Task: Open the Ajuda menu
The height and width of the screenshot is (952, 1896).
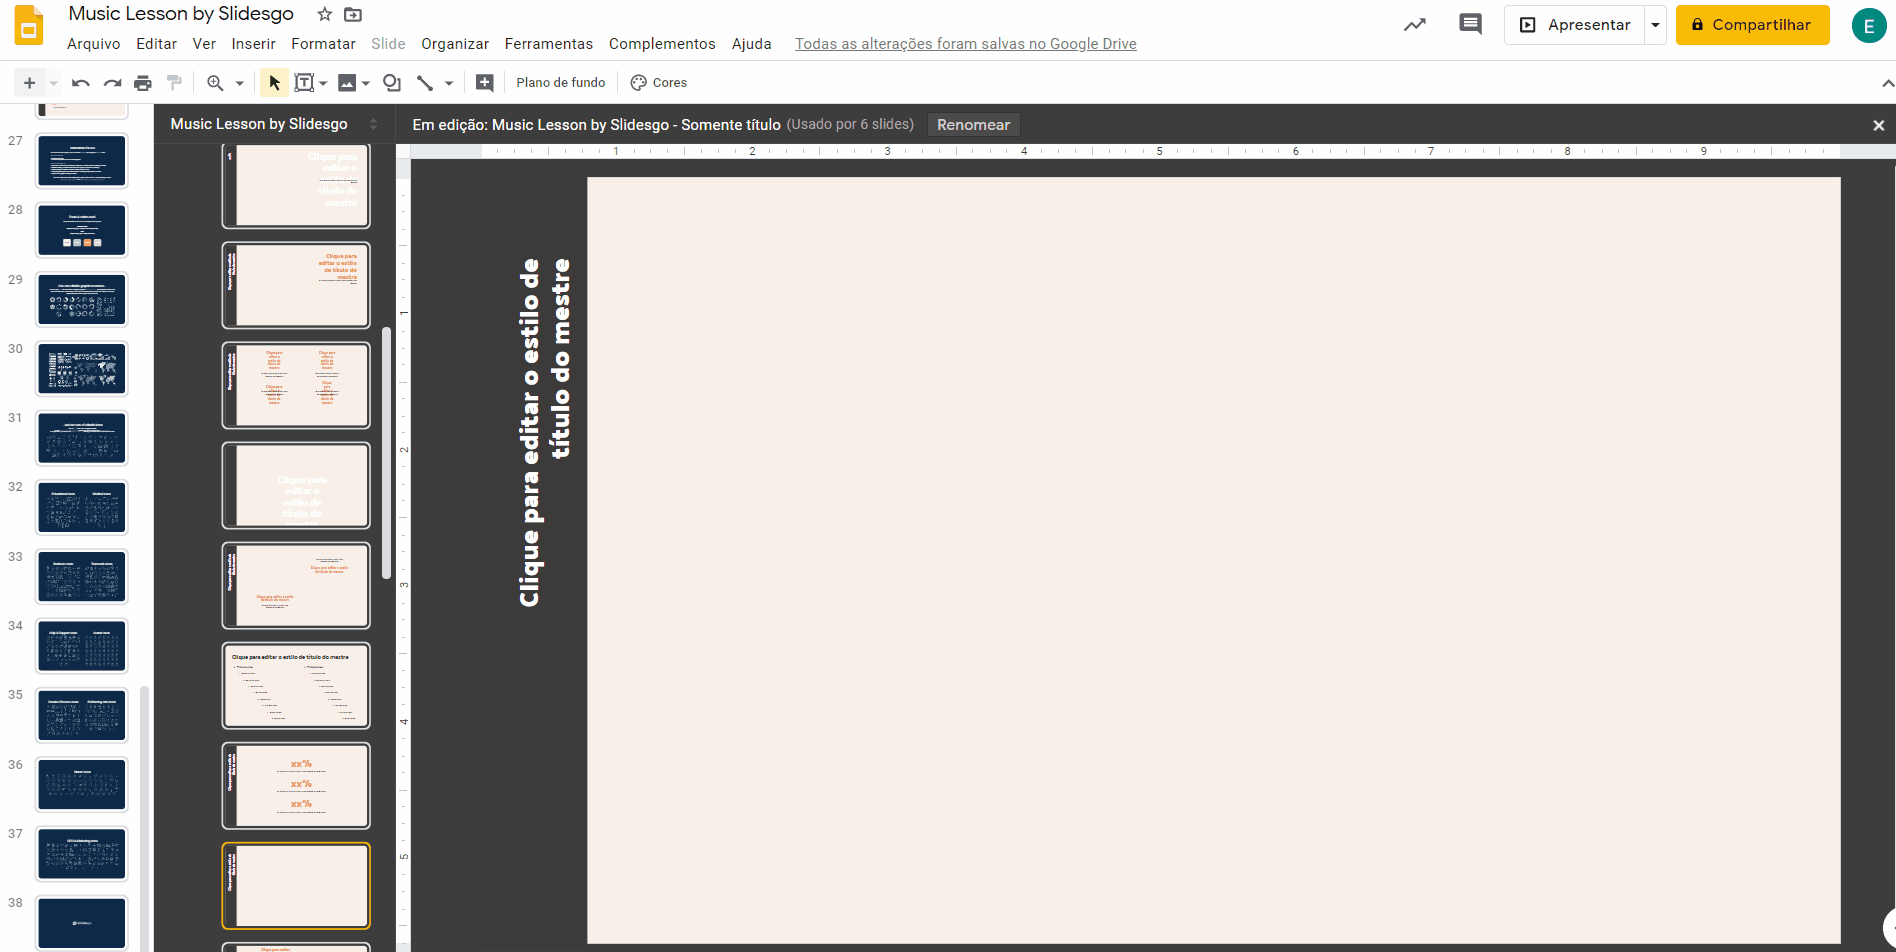Action: point(751,44)
